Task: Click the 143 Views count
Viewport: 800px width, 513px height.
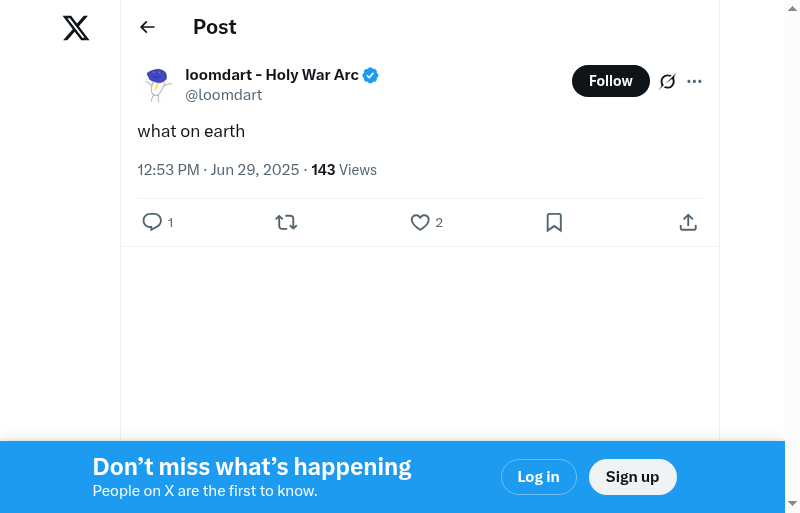Action: (x=344, y=170)
